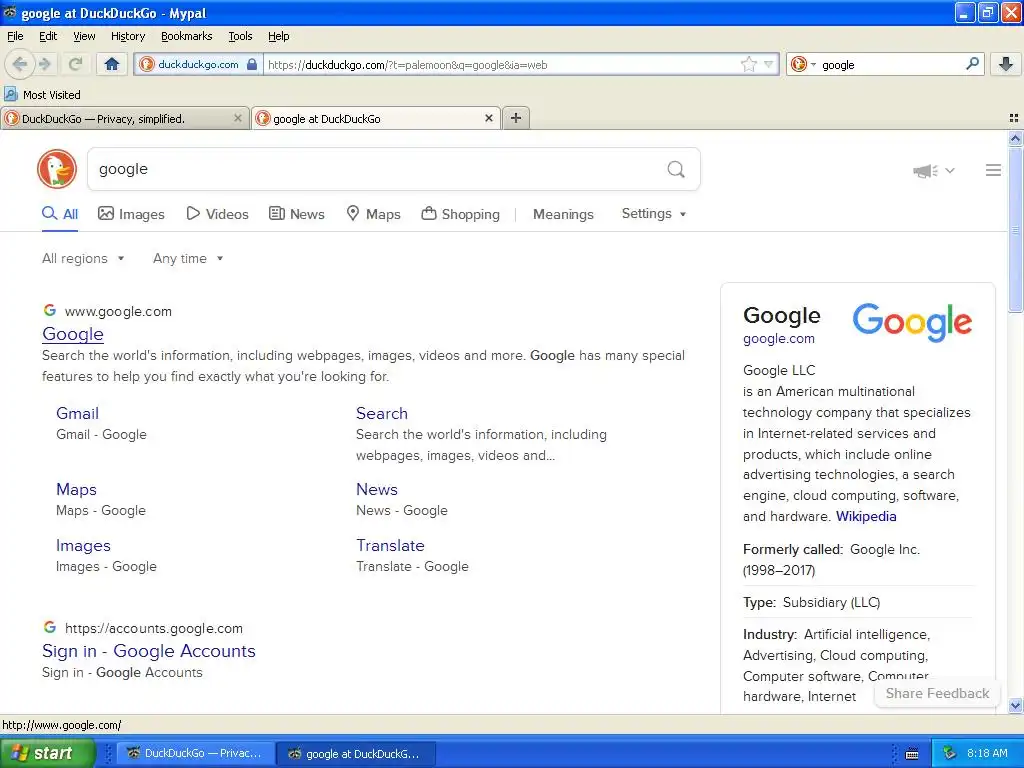Click the DuckDuckGo duck logo
The height and width of the screenshot is (768, 1024).
pyautogui.click(x=57, y=169)
